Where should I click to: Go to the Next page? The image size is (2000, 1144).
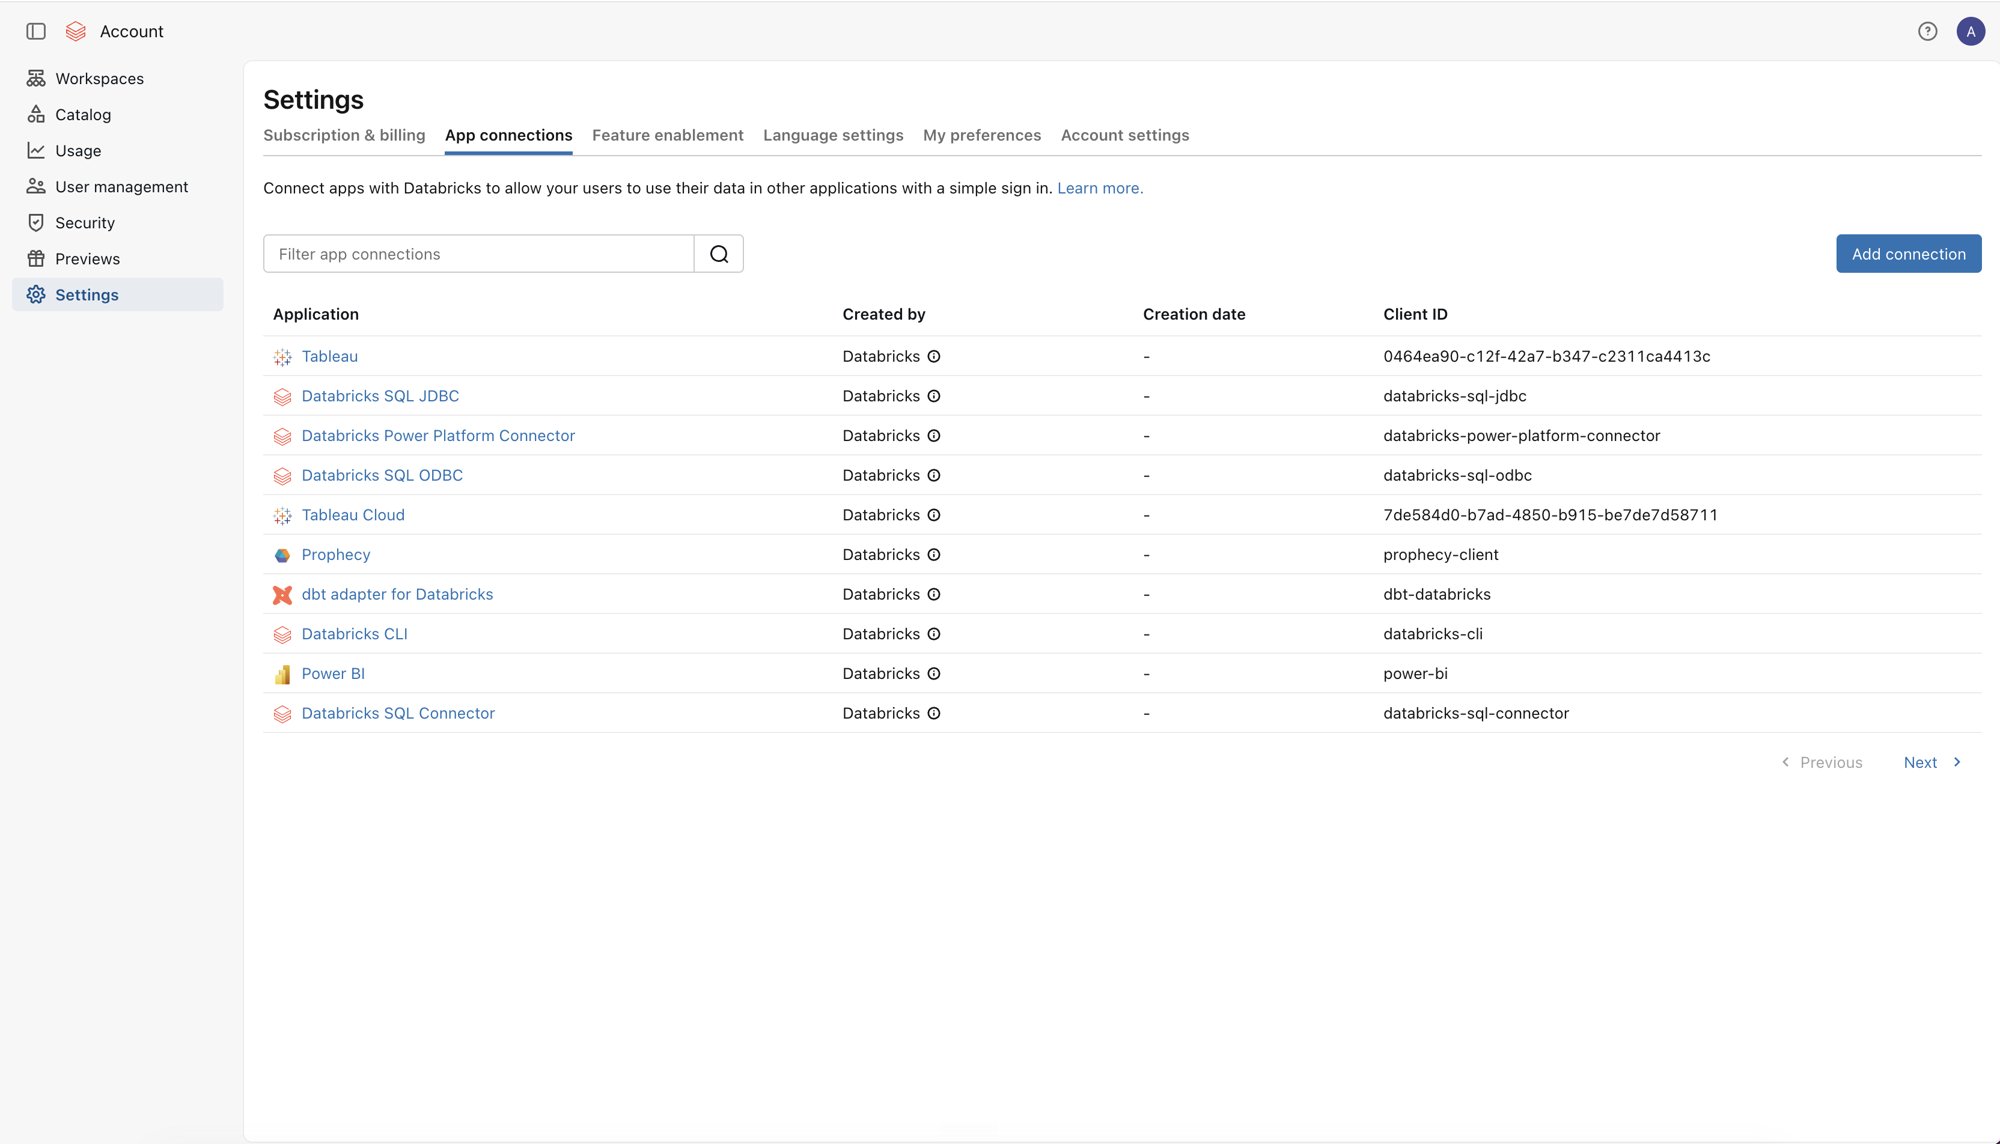point(1933,762)
